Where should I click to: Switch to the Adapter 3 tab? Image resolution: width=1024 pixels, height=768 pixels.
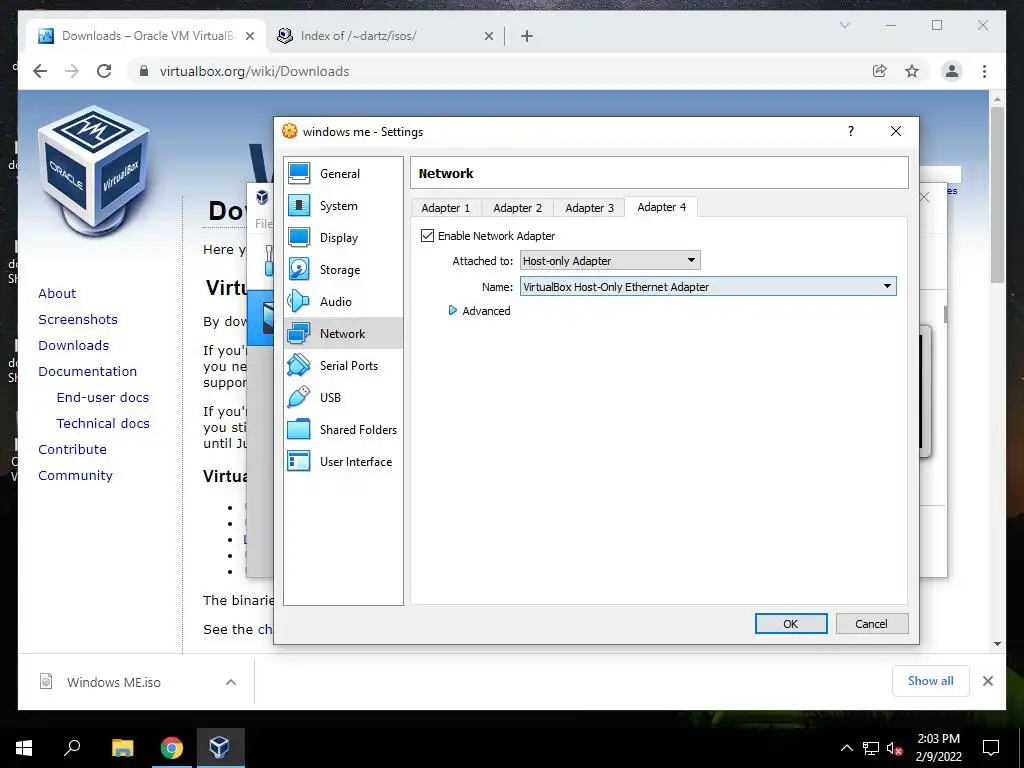pyautogui.click(x=589, y=208)
